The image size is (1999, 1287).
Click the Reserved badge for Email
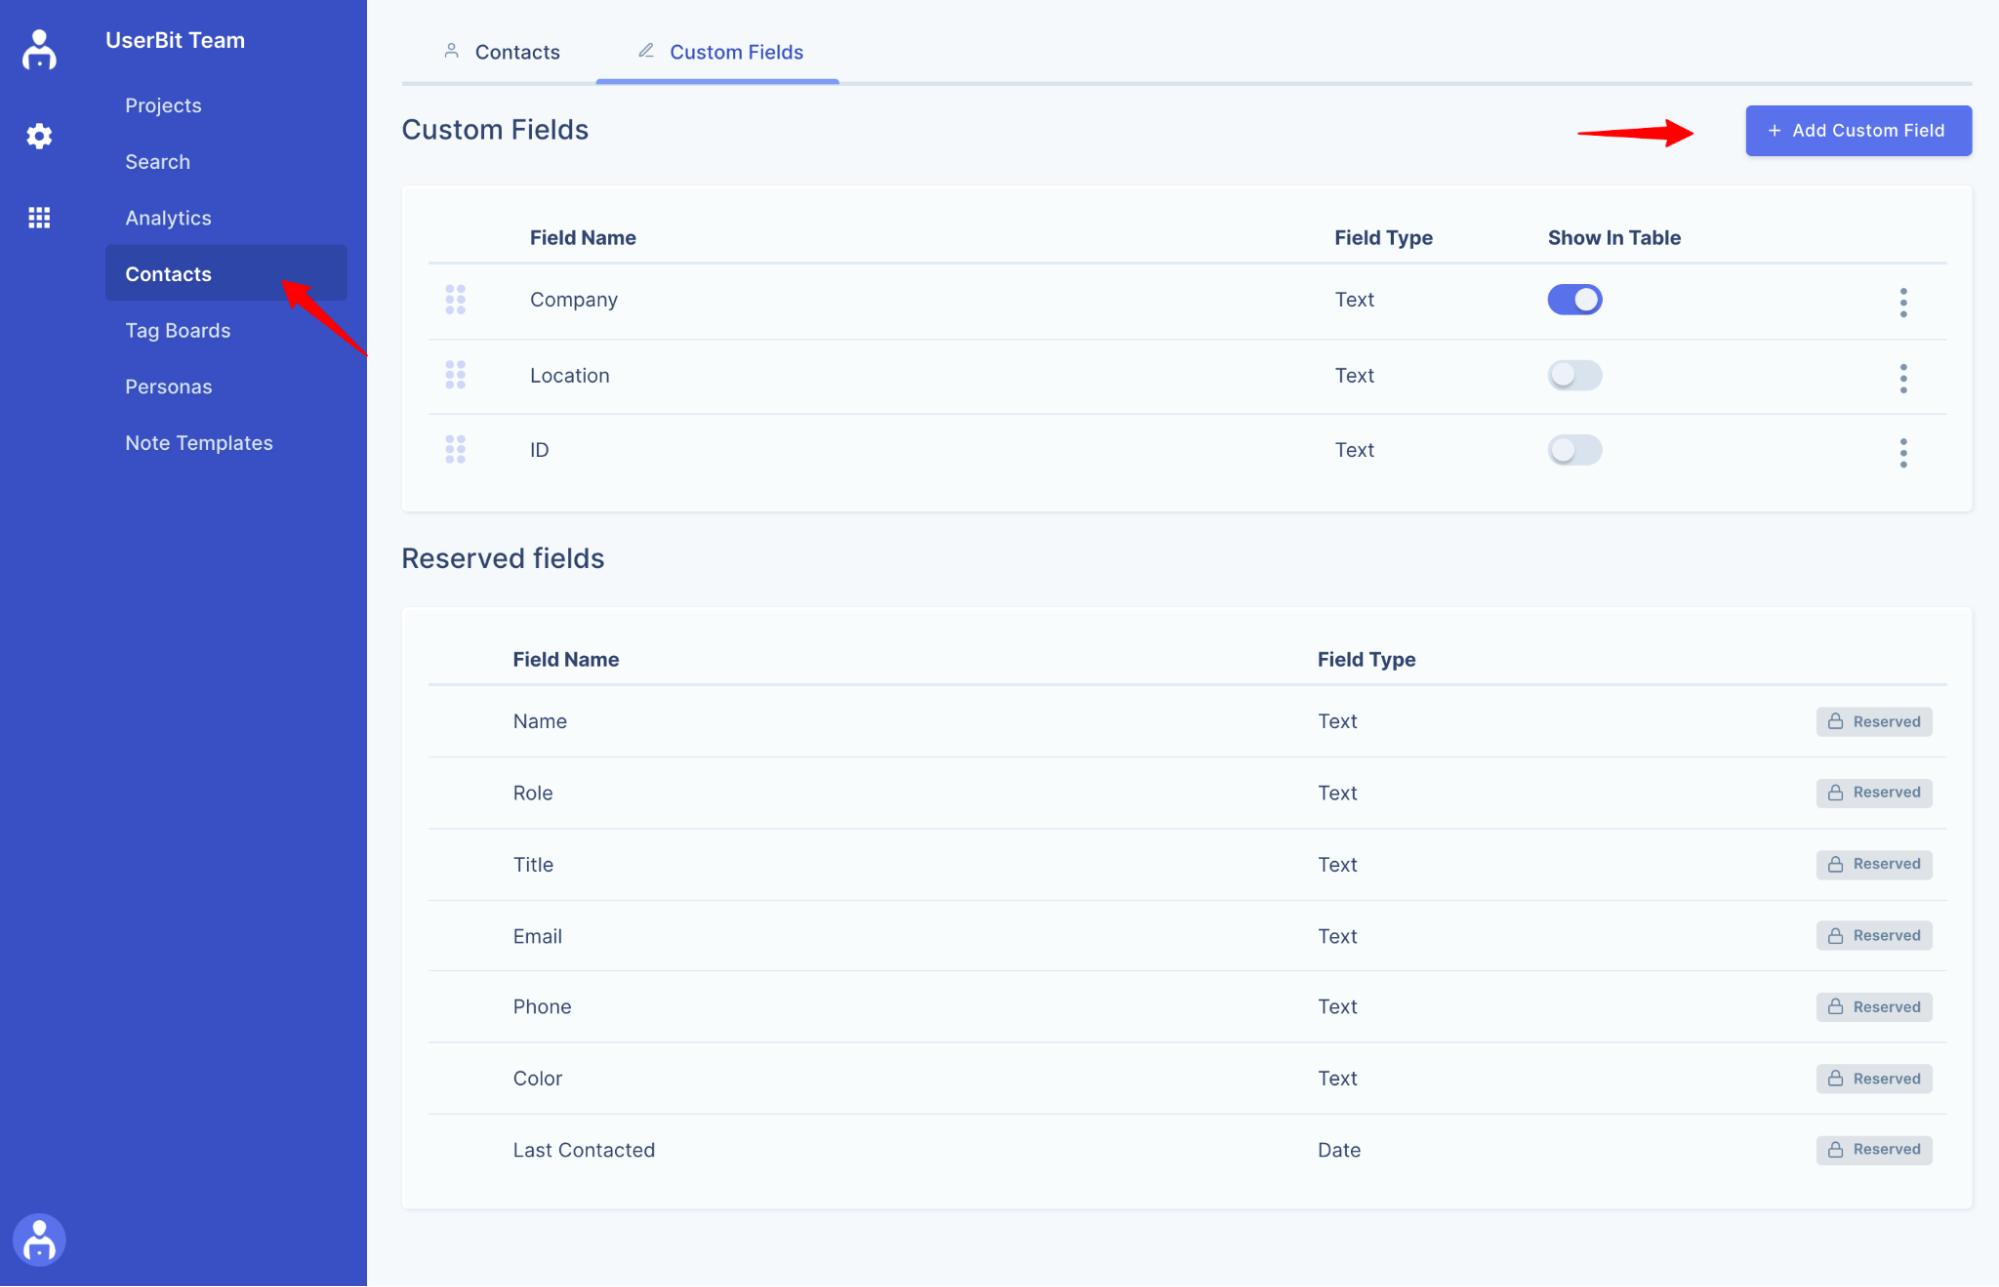click(x=1874, y=935)
